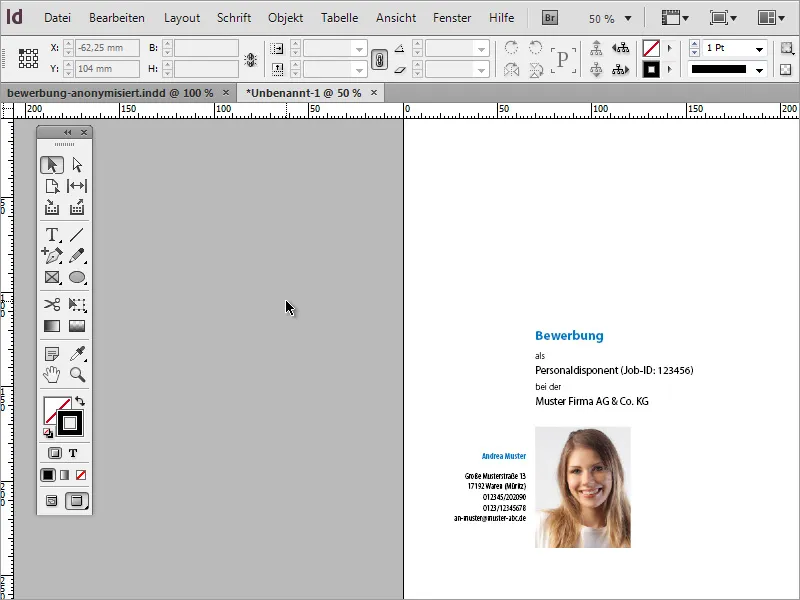
Task: Select the Content Placer tool
Action: tap(77, 207)
